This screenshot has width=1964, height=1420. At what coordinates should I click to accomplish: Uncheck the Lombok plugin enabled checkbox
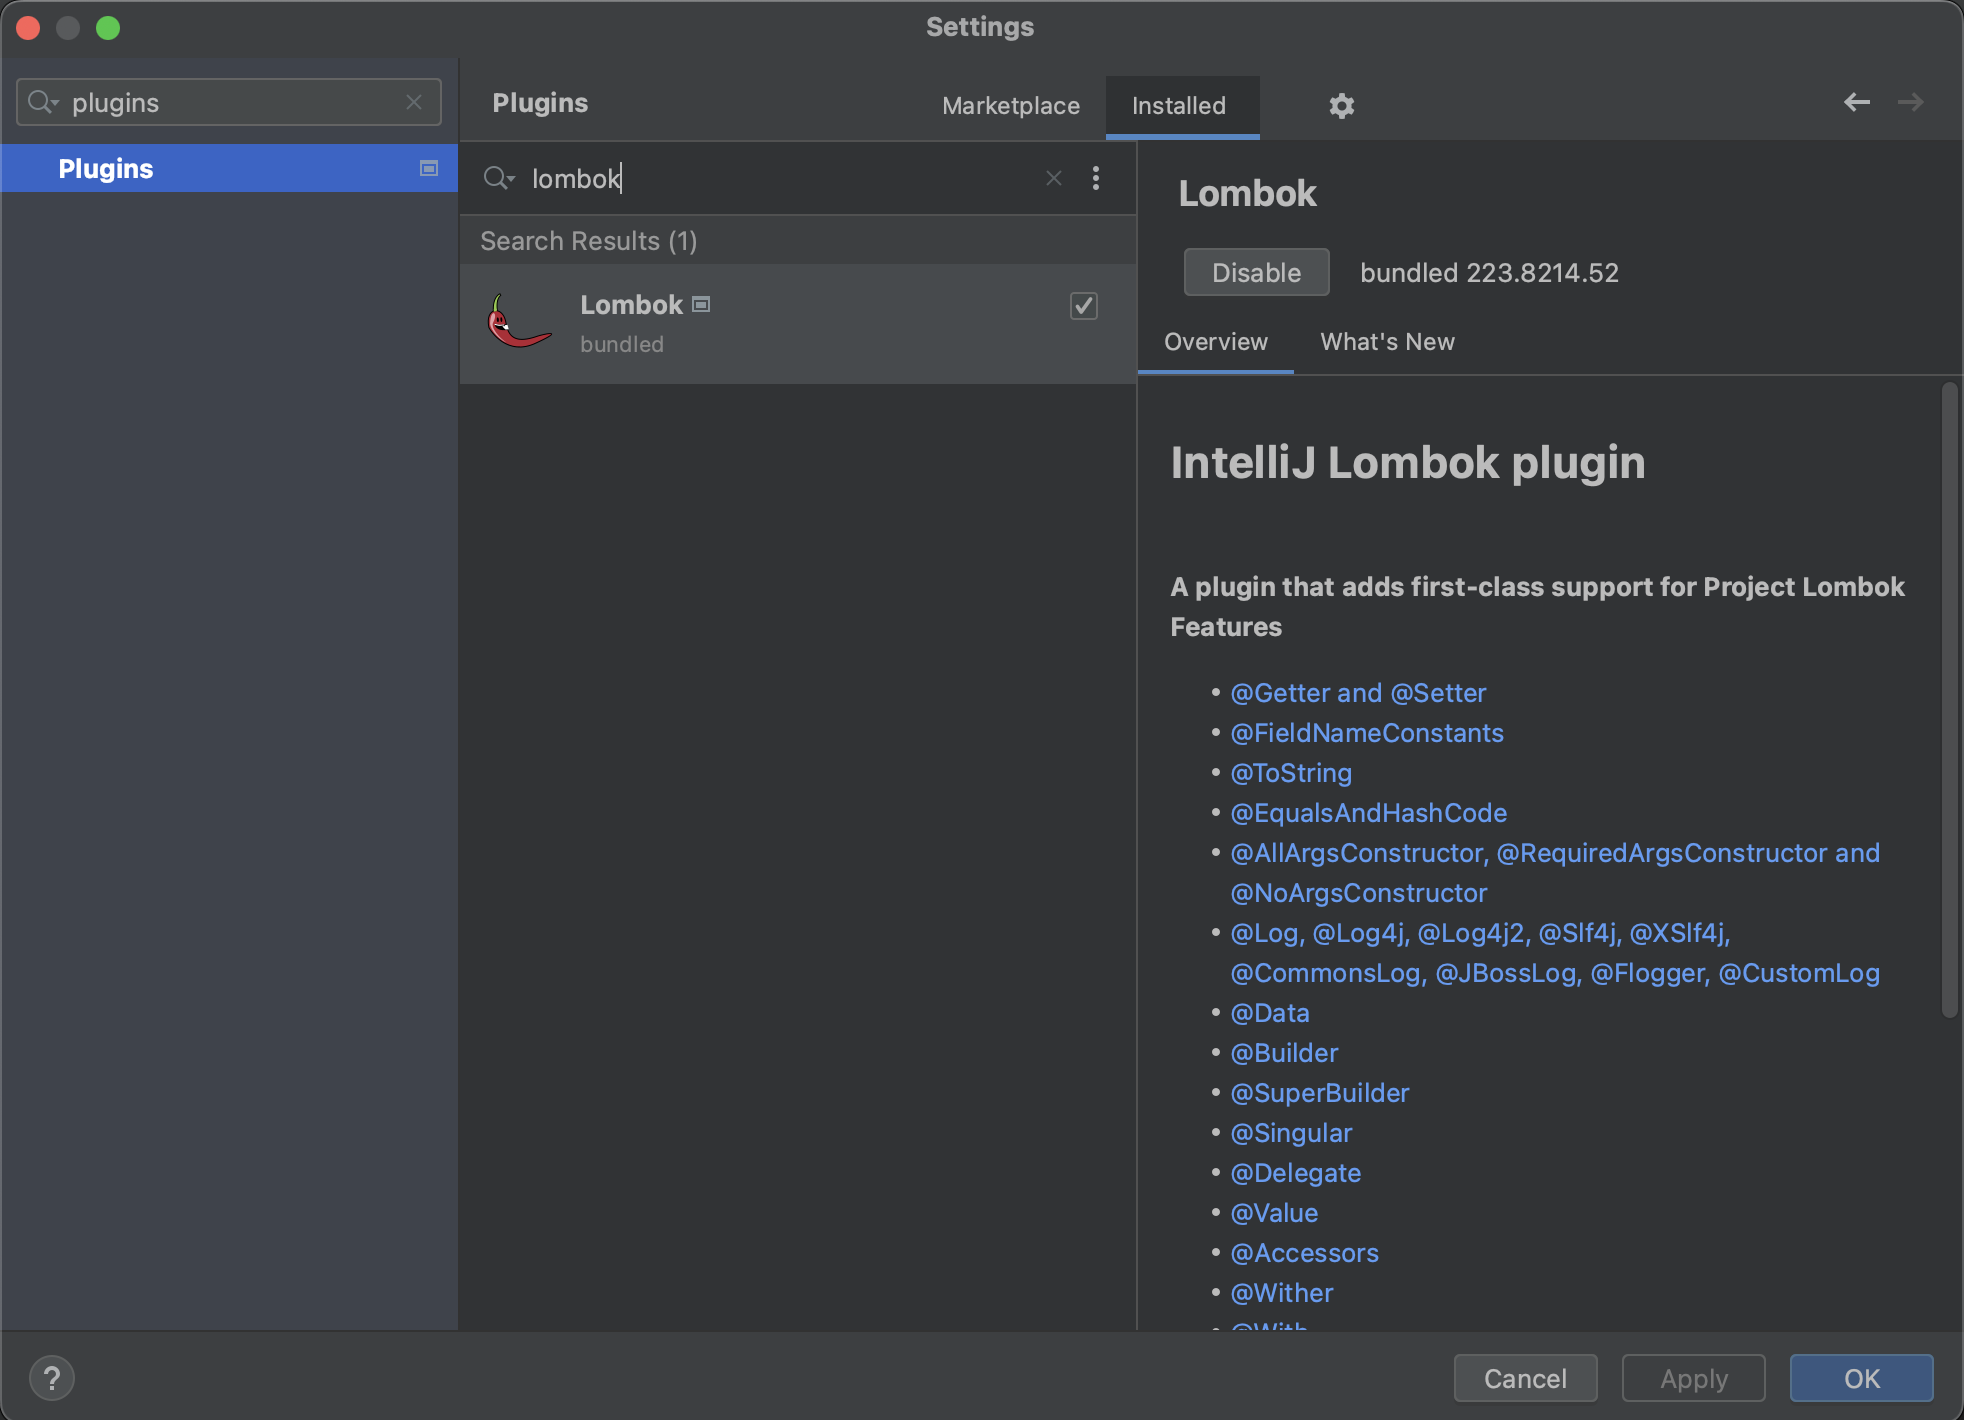coord(1083,305)
